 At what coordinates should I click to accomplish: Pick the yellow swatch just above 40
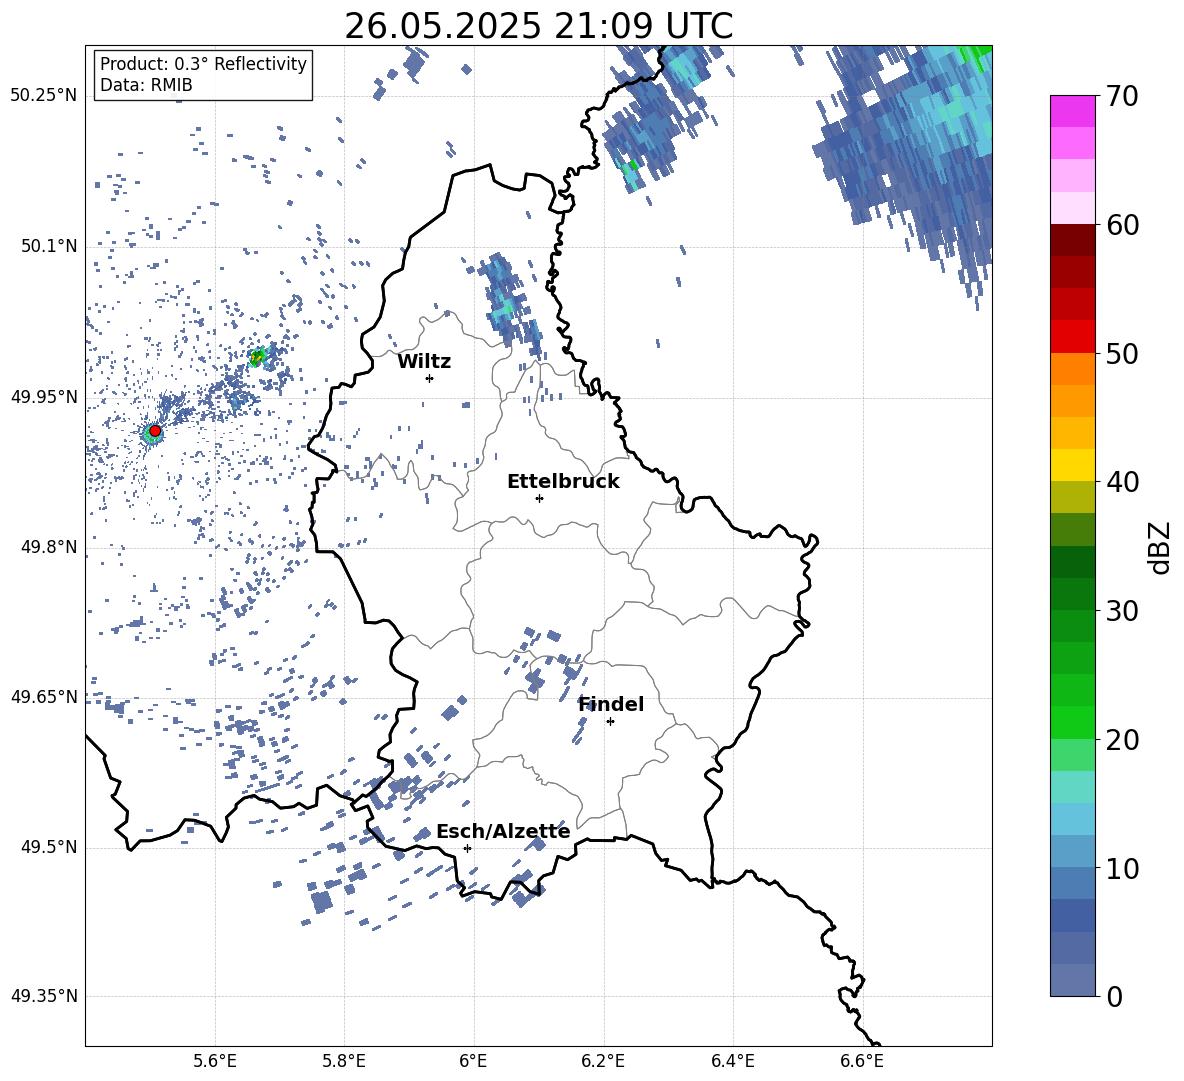coord(1073,465)
